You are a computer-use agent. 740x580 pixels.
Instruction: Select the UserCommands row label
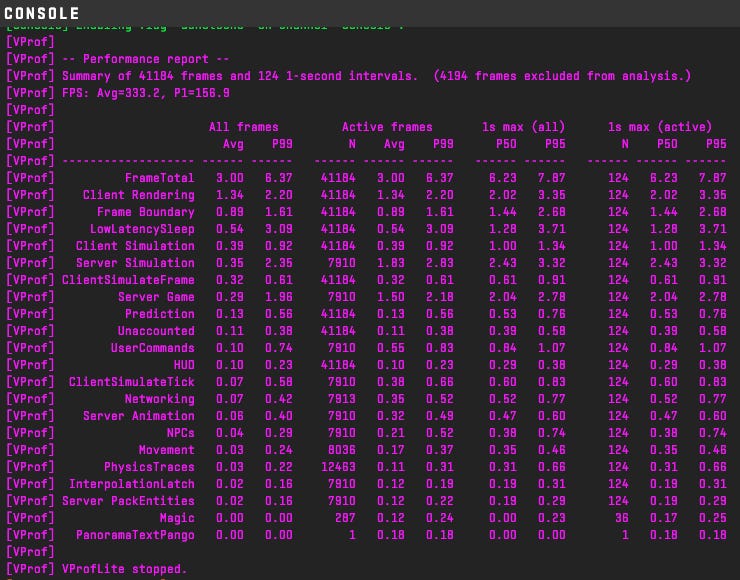152,348
